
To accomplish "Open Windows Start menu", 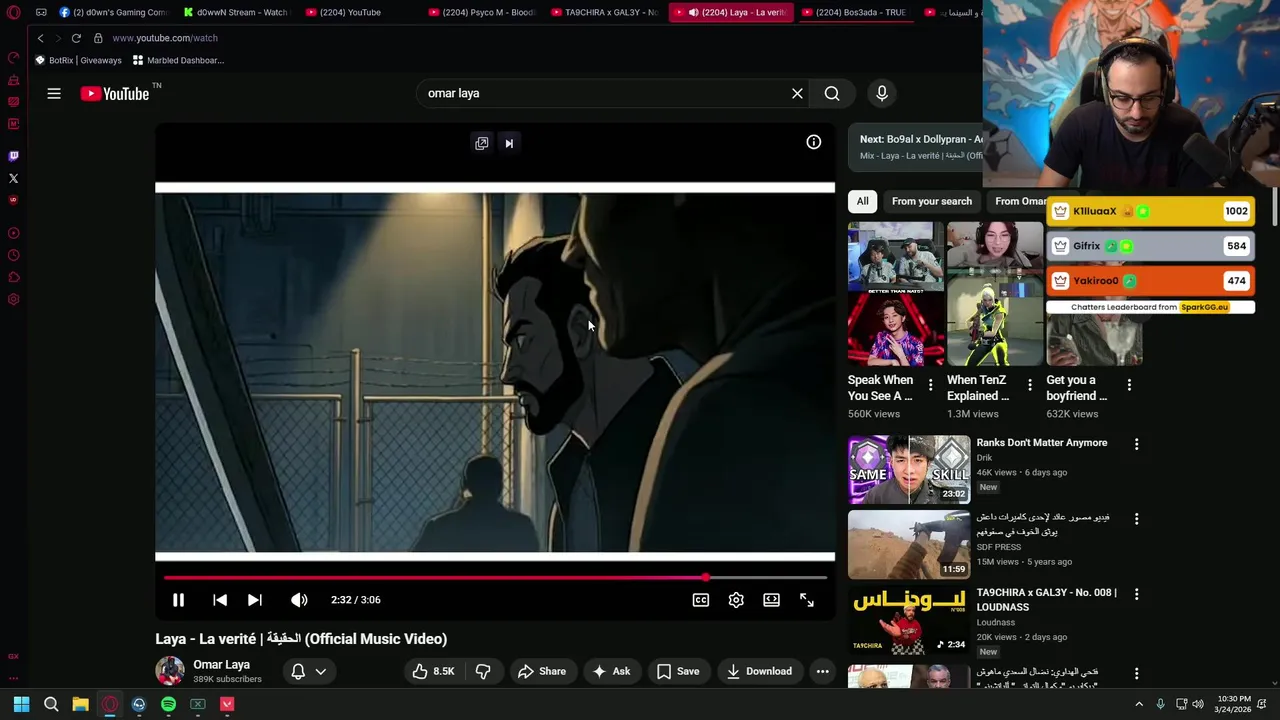I will (21, 704).
